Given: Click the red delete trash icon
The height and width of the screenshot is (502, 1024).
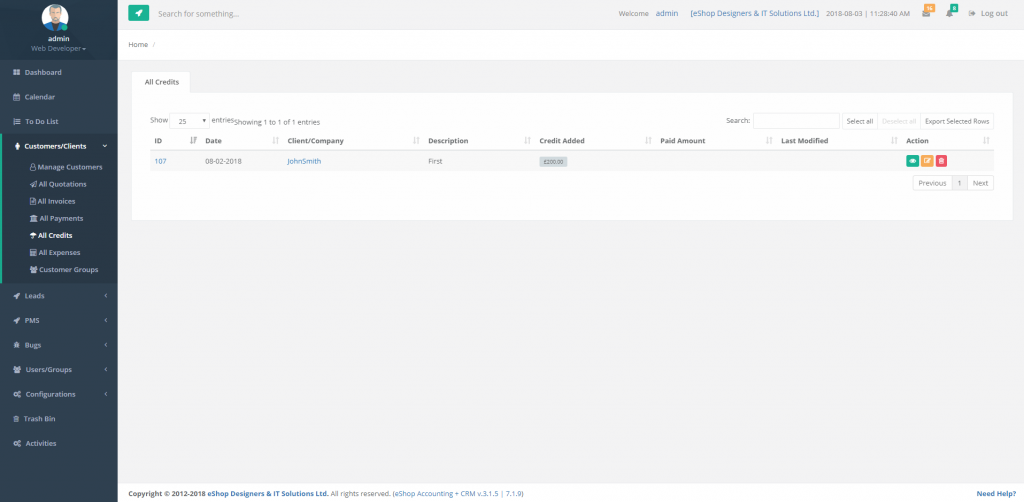Looking at the screenshot, I should 941,161.
